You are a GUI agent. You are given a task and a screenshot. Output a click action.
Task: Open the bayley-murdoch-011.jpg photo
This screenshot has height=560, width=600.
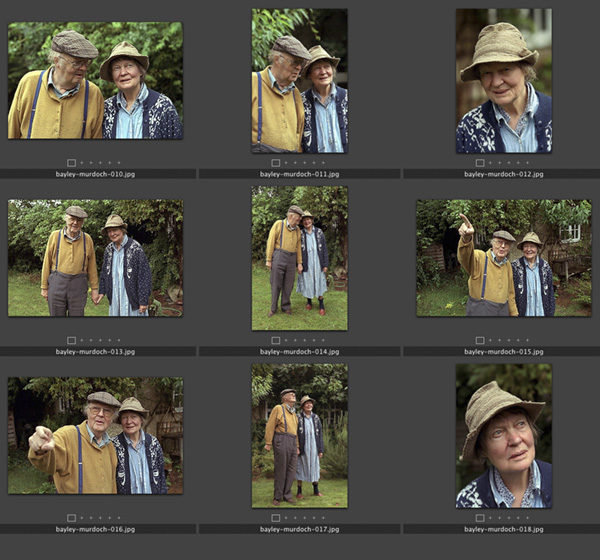(x=299, y=81)
